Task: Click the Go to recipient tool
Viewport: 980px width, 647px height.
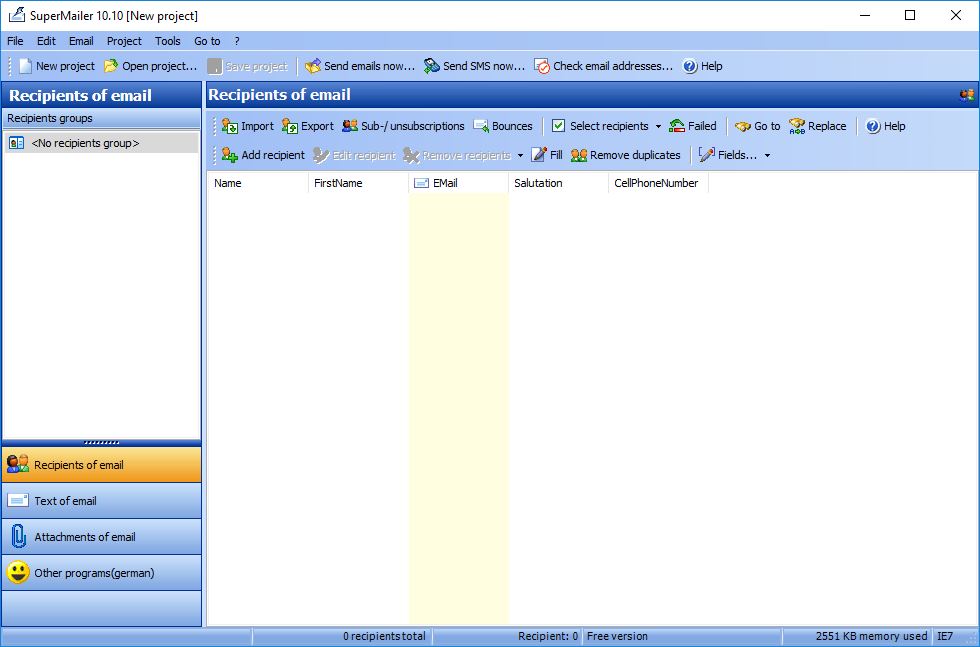Action: tap(758, 126)
